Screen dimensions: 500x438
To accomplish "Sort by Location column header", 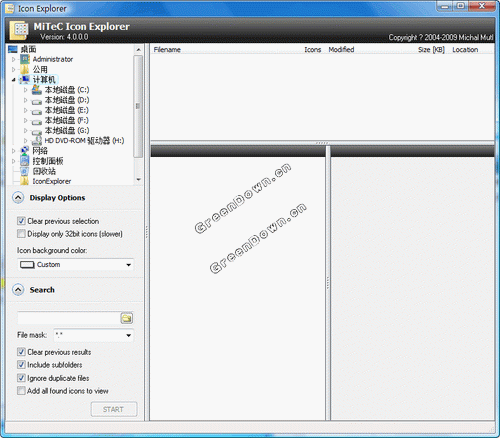I will pos(465,50).
